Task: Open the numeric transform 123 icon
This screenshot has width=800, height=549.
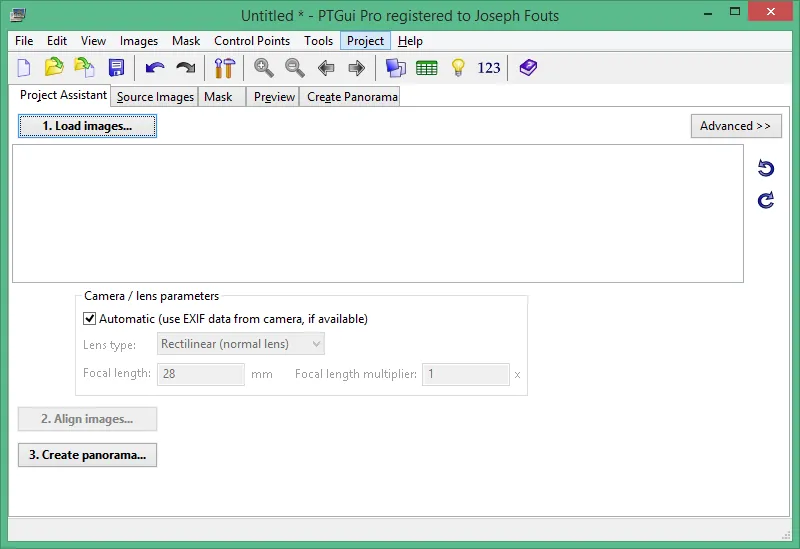Action: [488, 68]
